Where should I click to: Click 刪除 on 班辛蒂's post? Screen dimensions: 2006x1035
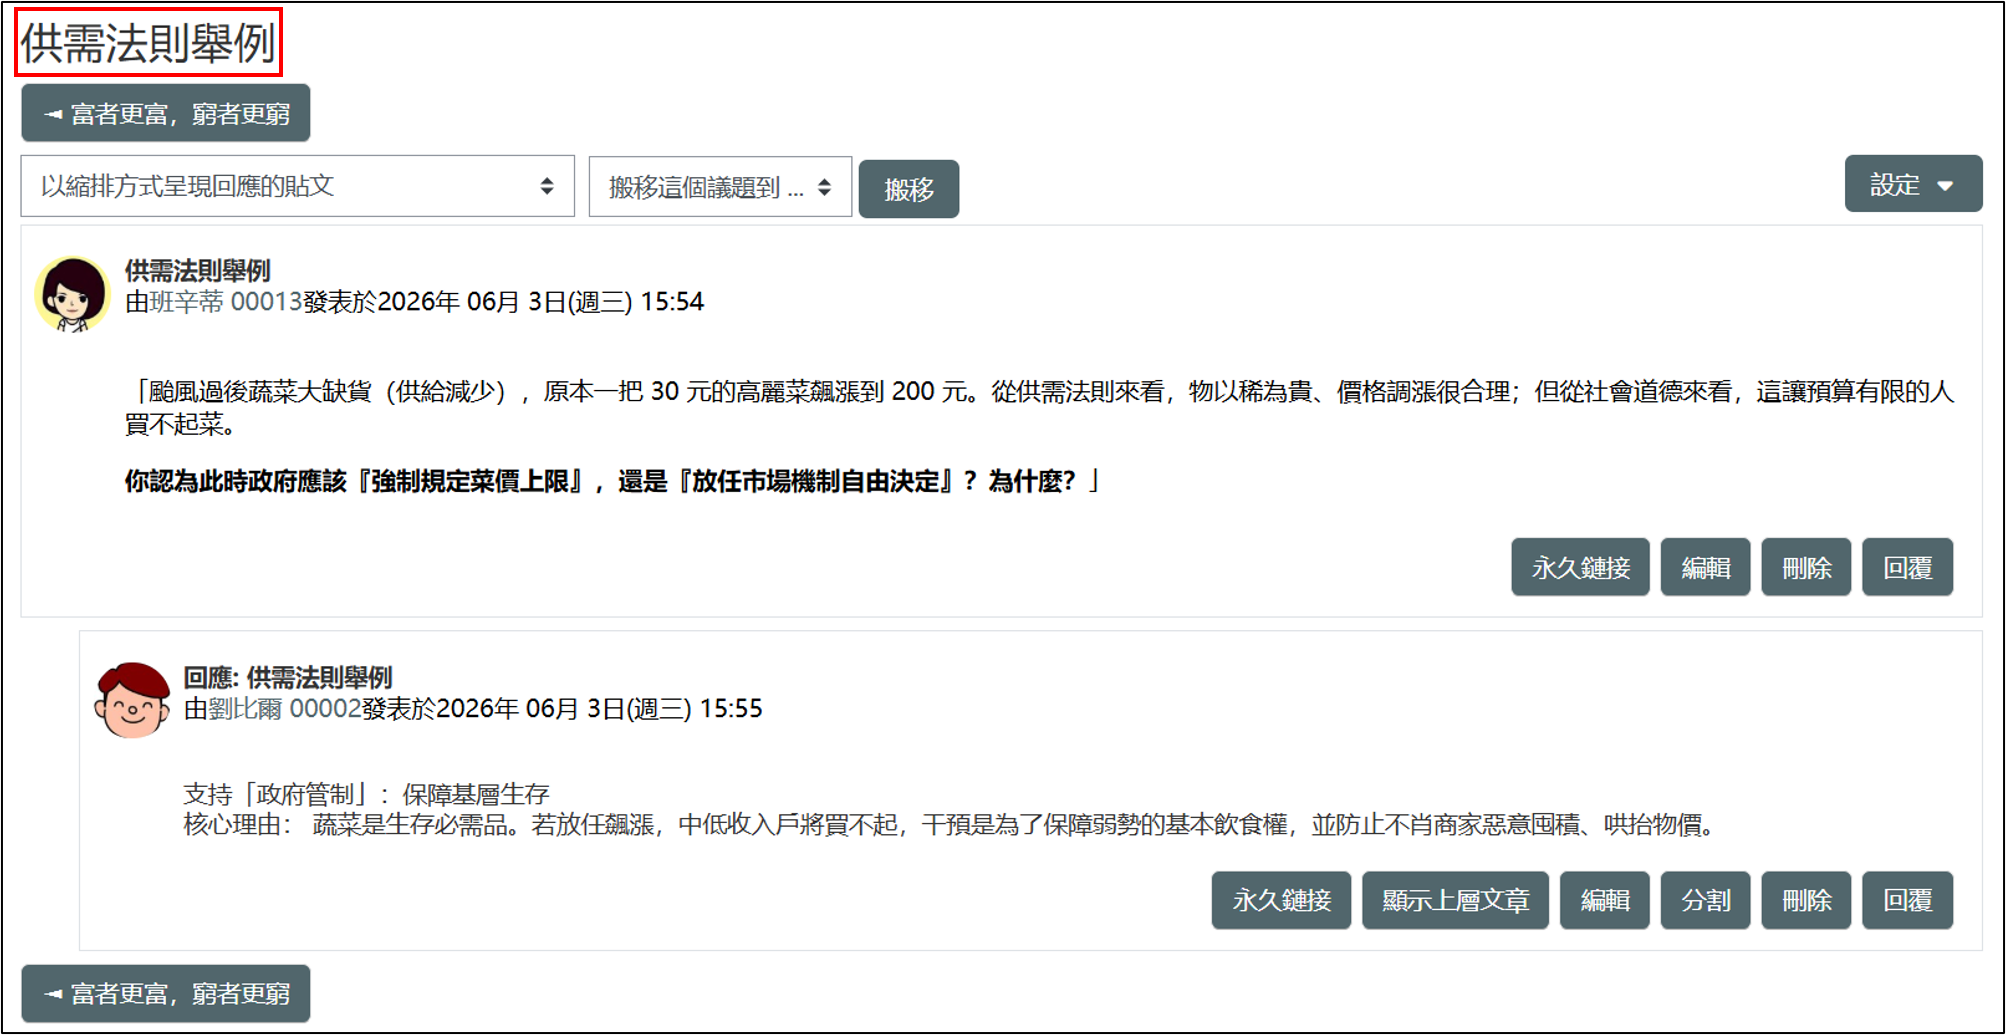(x=1806, y=568)
